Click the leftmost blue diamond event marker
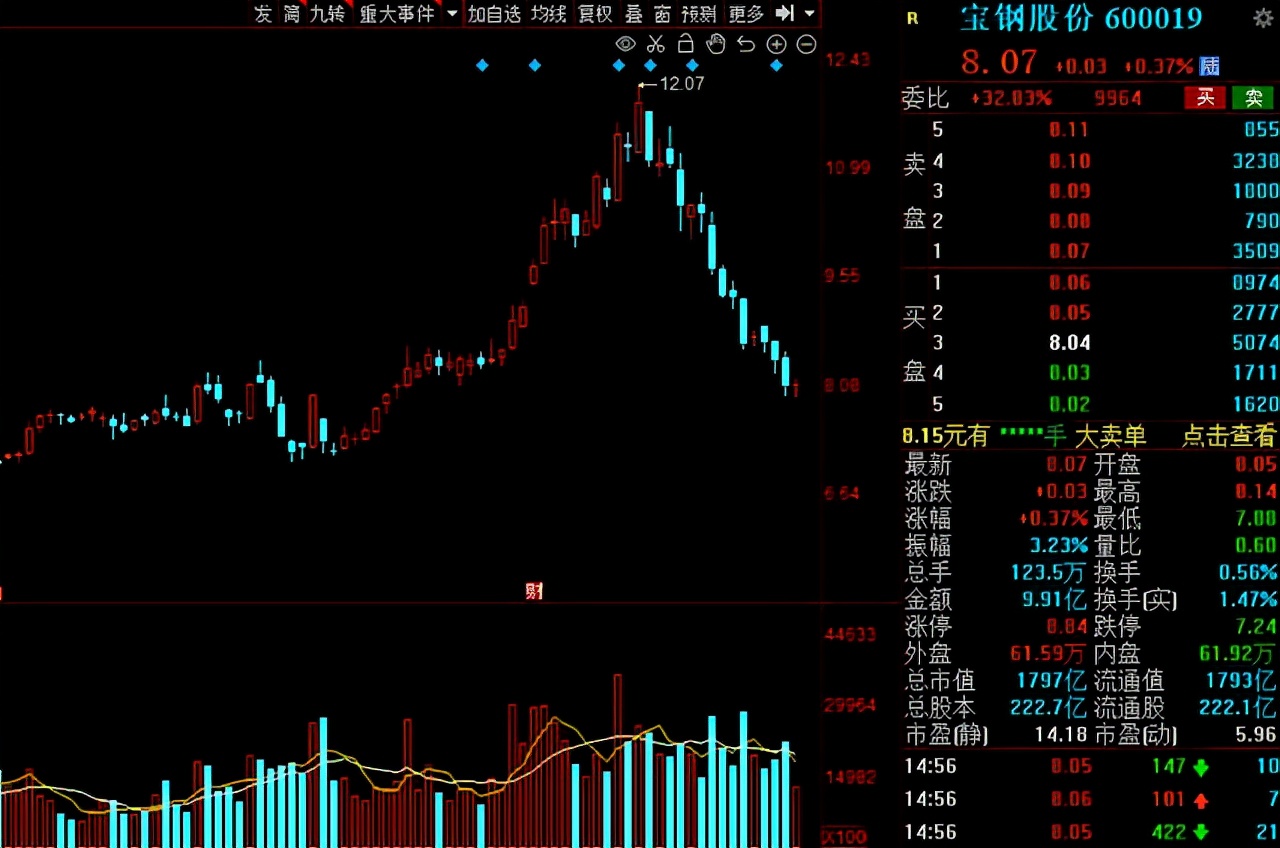The image size is (1280, 848). click(x=482, y=65)
